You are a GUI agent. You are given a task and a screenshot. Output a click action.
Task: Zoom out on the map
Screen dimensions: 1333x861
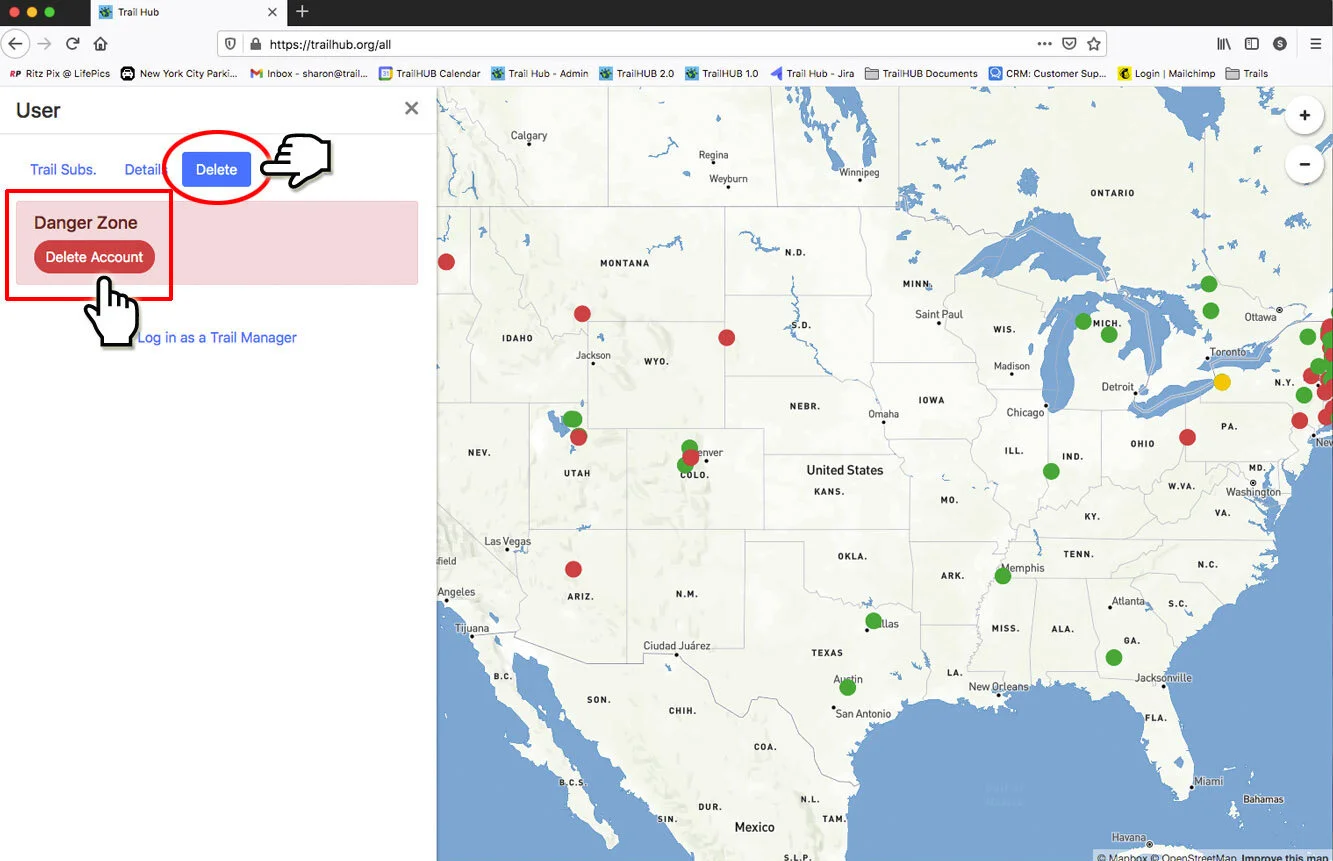pyautogui.click(x=1304, y=164)
